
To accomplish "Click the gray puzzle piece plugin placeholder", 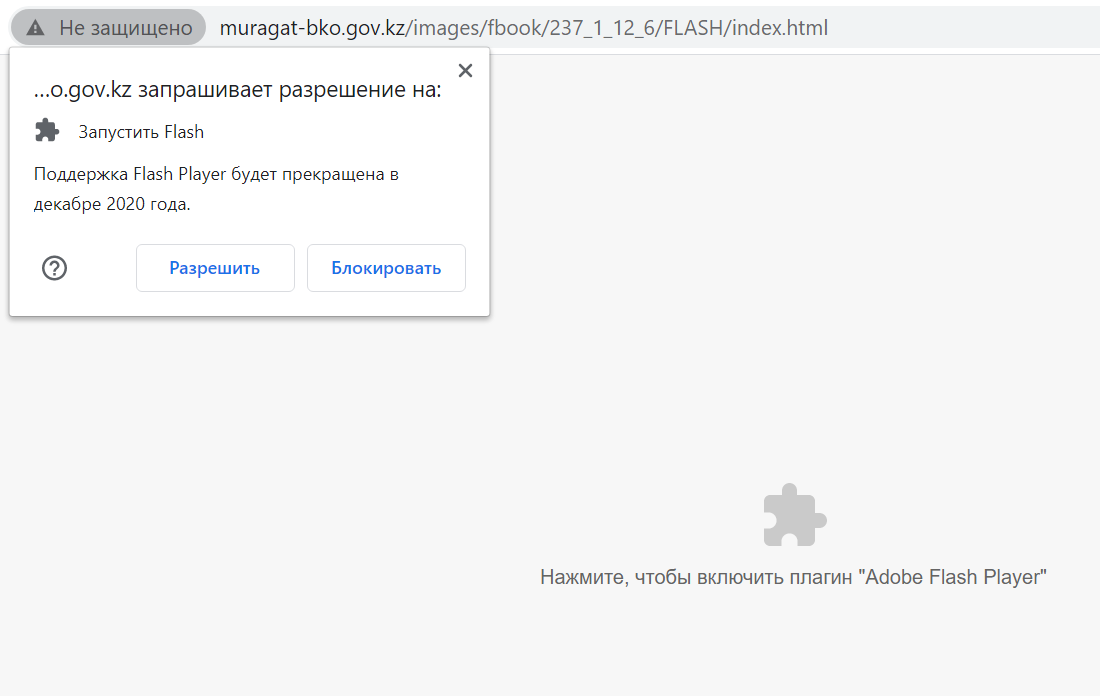I will tap(794, 515).
